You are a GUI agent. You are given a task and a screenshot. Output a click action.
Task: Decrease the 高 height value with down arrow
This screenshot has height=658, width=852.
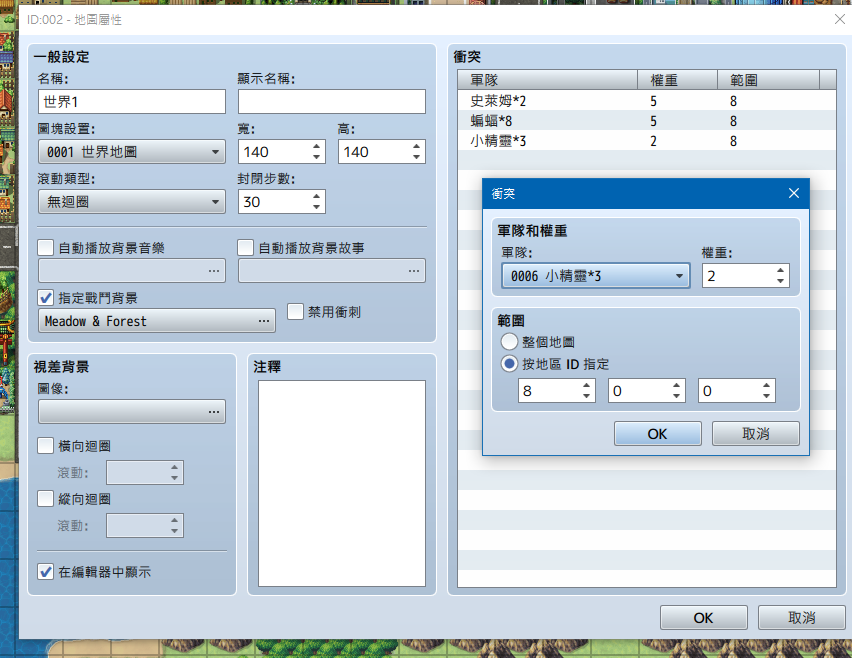pyautogui.click(x=416, y=157)
